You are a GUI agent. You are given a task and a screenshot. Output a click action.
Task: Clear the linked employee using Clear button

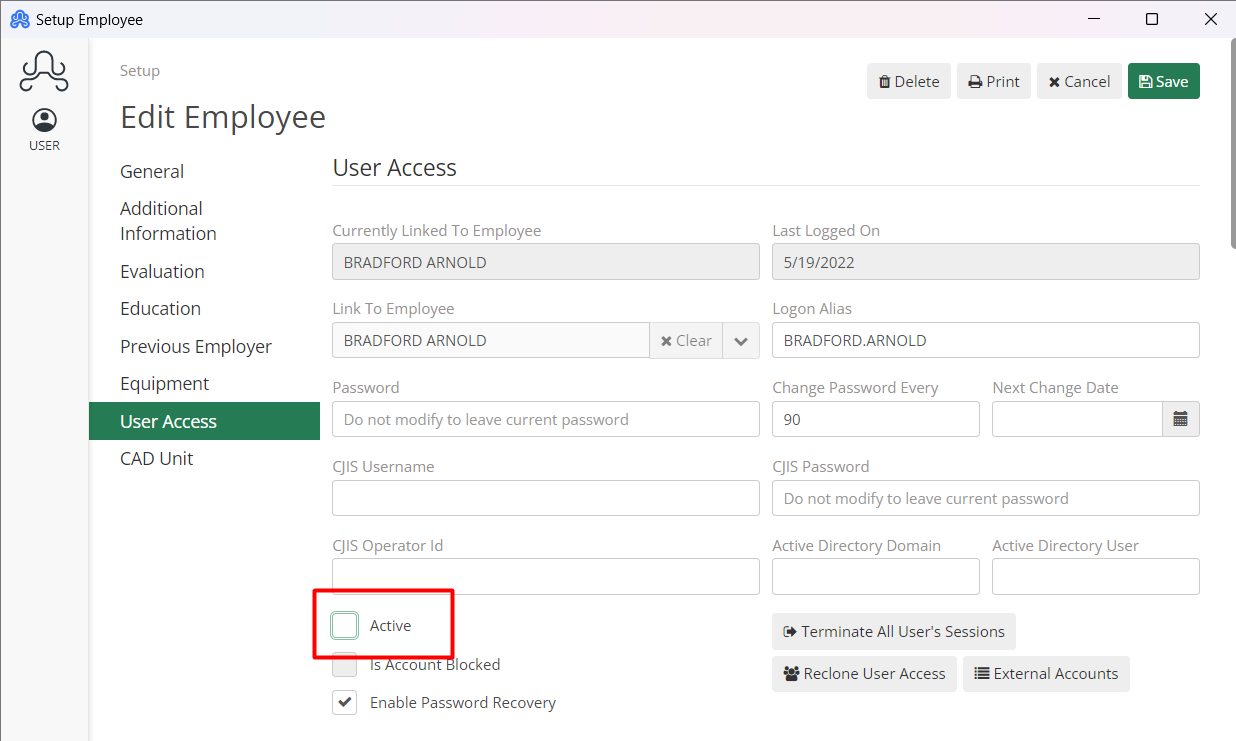(x=686, y=340)
